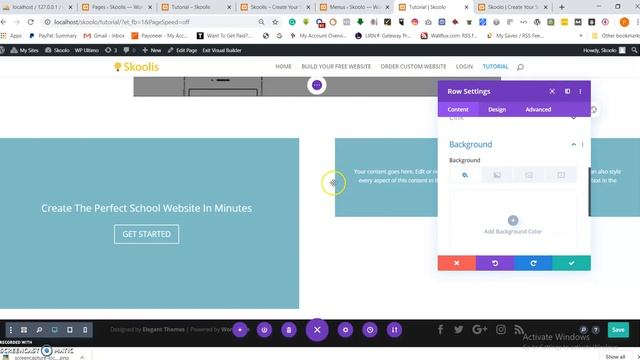Load from library plus button
The width and height of the screenshot is (640, 360).
pos(240,330)
